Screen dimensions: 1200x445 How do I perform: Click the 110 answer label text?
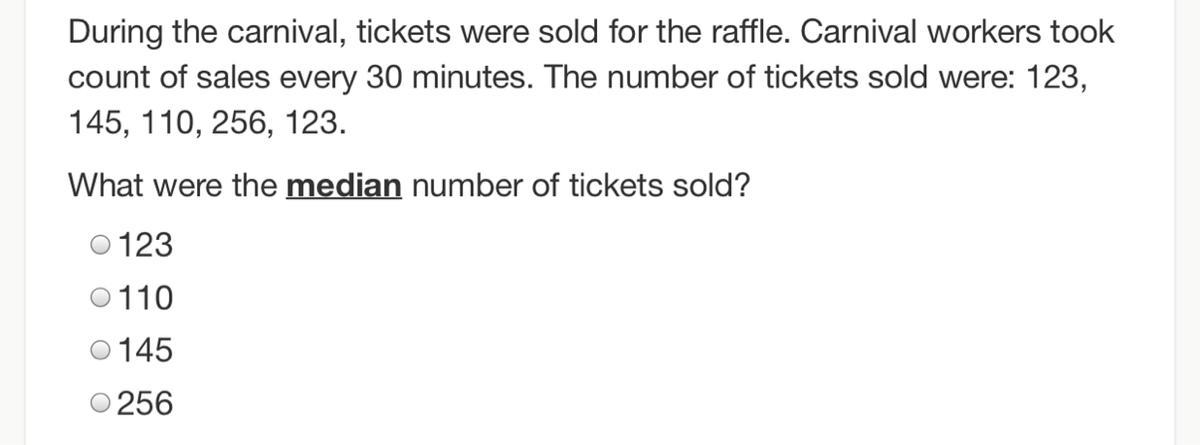click(145, 297)
